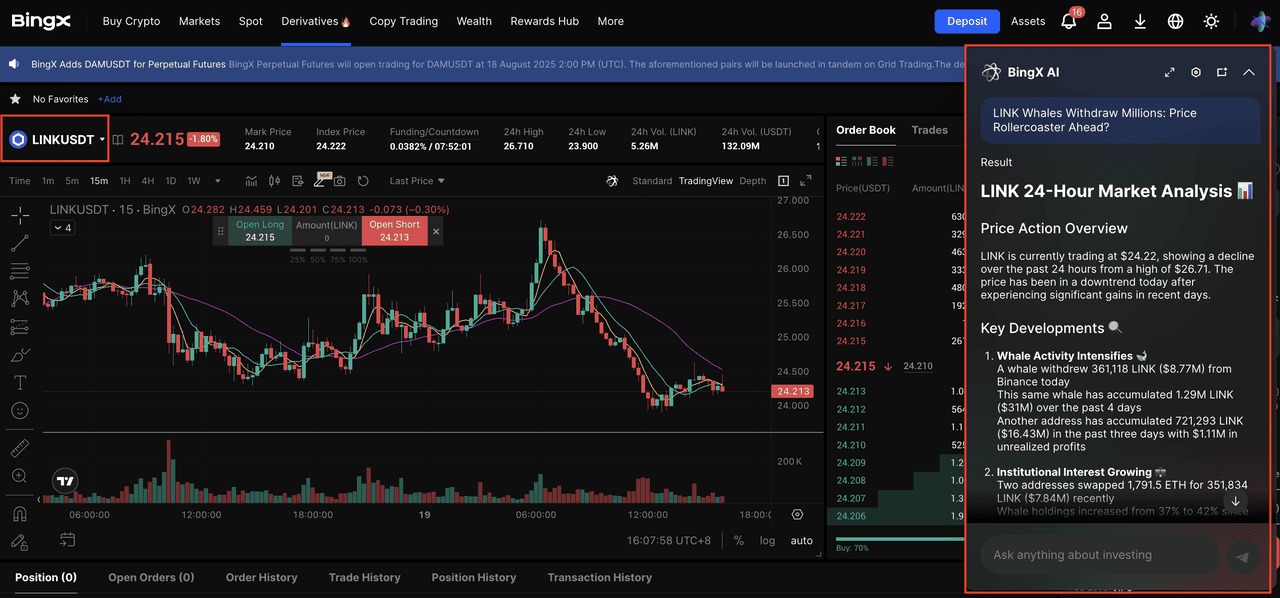Send the message in BingX AI
1280x598 pixels.
click(x=1243, y=557)
